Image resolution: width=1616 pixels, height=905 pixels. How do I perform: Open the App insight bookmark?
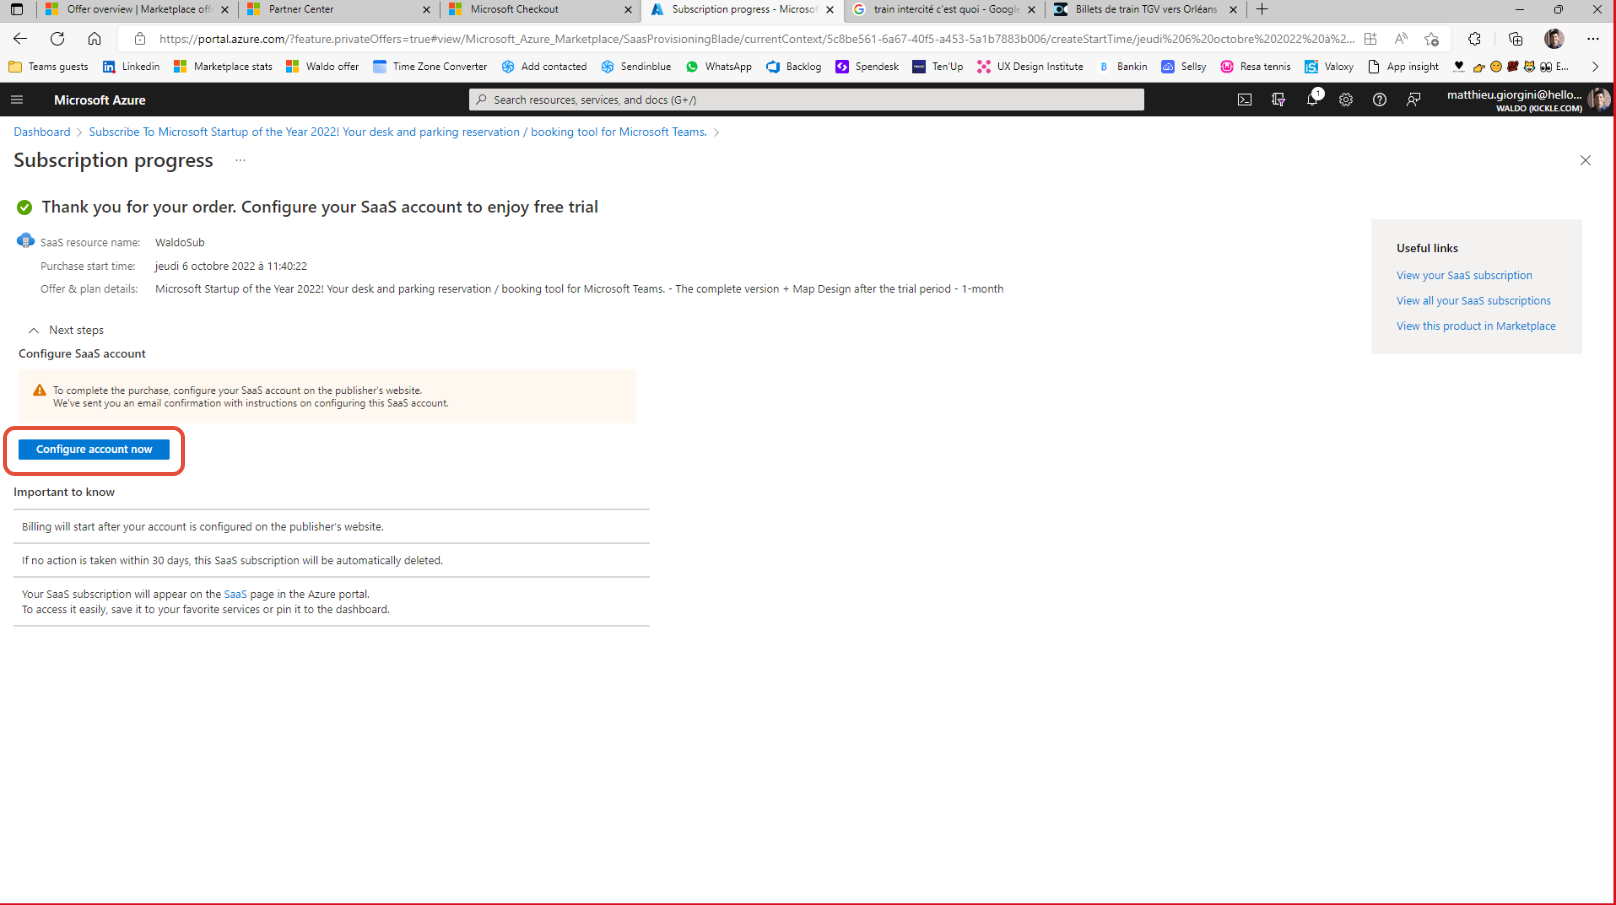pyautogui.click(x=1403, y=67)
